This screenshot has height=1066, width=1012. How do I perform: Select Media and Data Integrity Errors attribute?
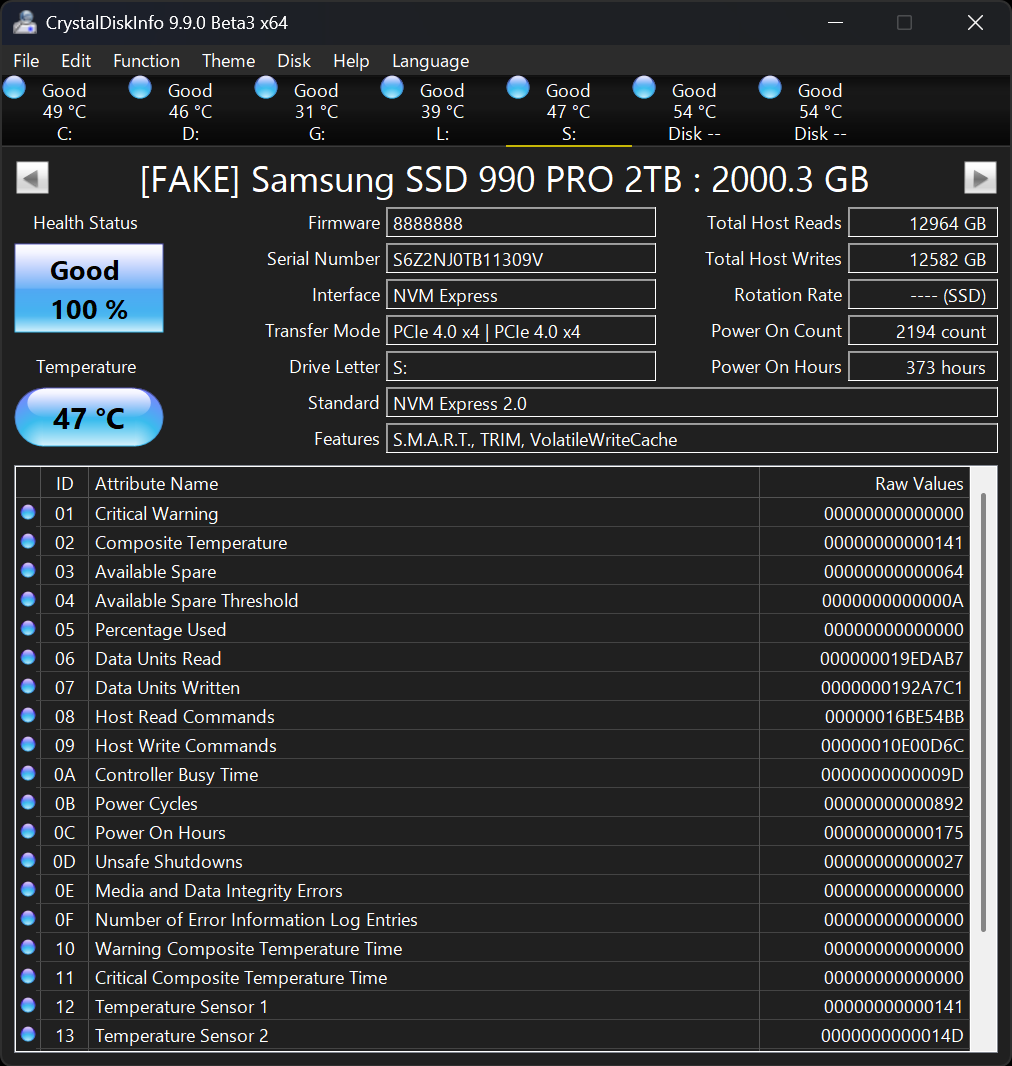tap(219, 891)
